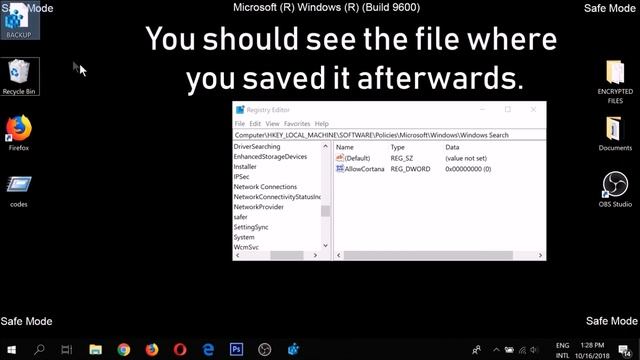Click the Registry Editor title bar icon
640x360 pixels.
point(240,110)
